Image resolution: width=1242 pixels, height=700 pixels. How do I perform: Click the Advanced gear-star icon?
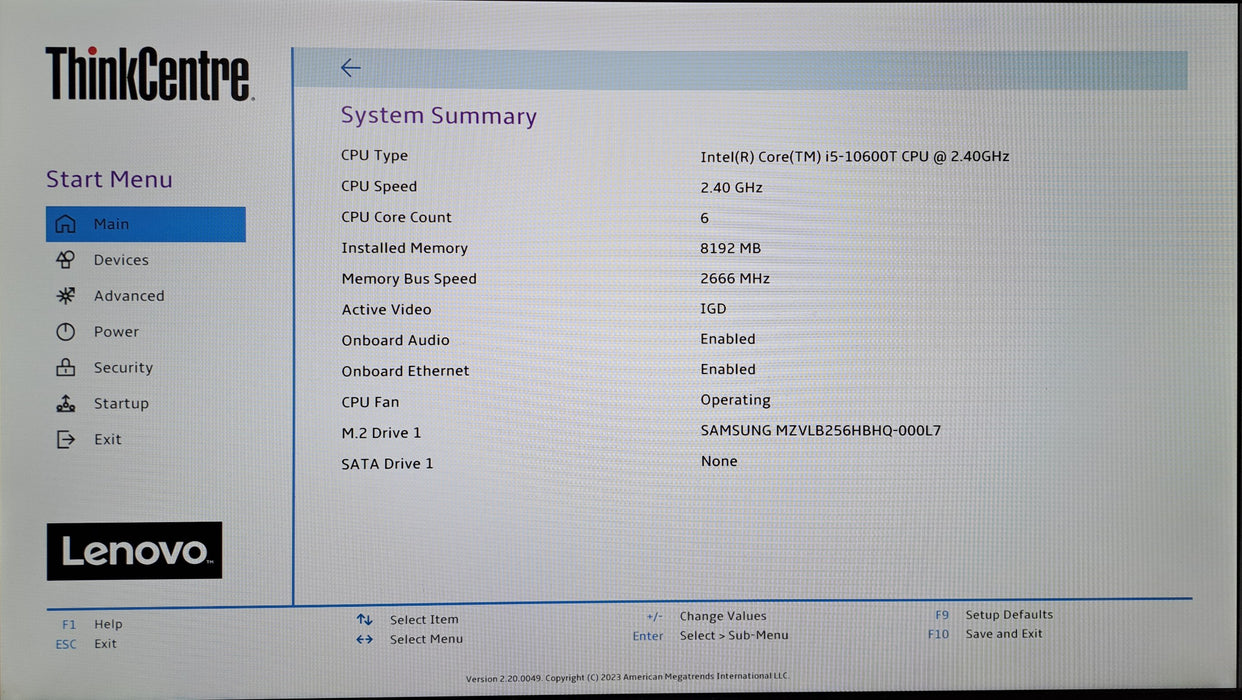click(x=65, y=296)
